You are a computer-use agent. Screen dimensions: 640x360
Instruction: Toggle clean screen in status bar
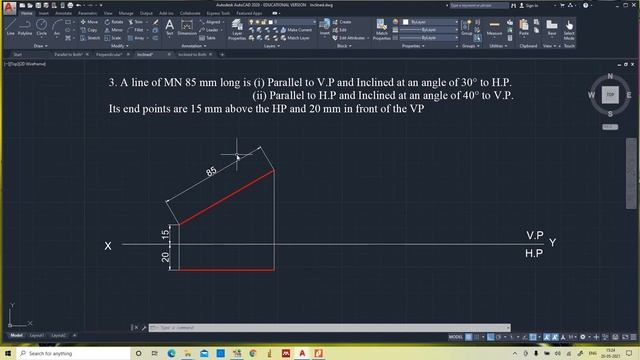[625, 337]
